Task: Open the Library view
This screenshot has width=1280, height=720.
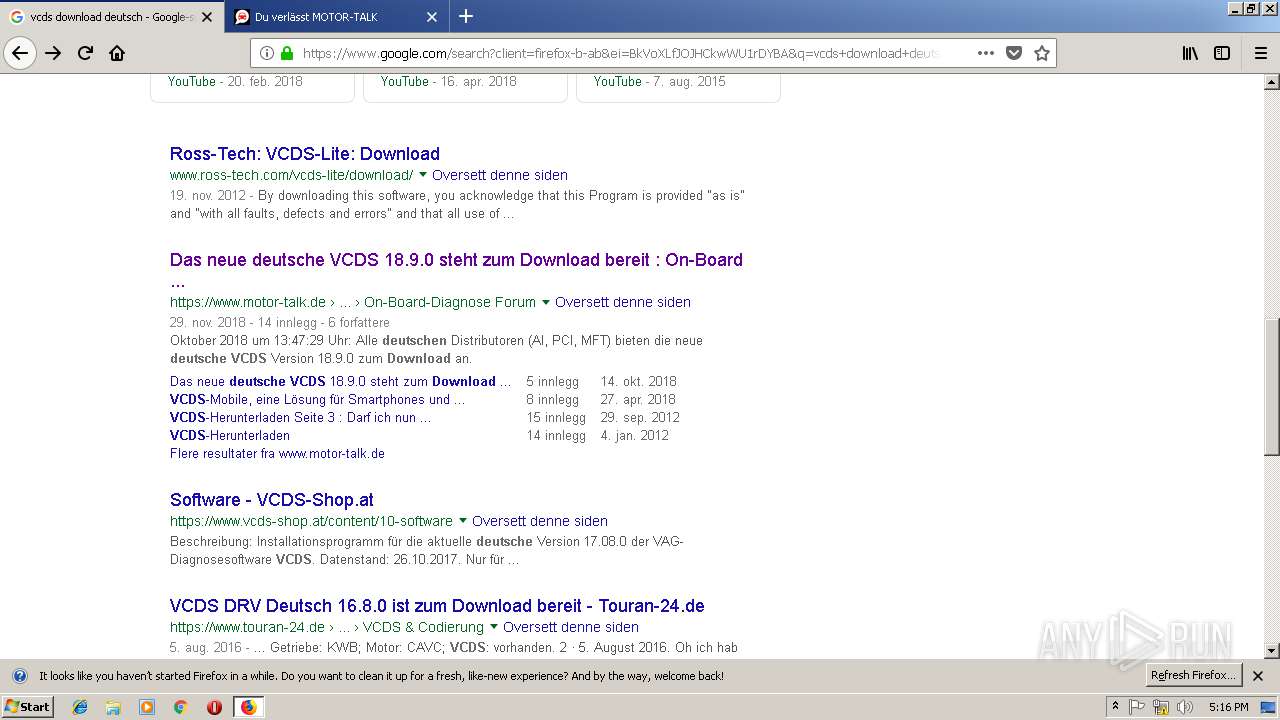Action: click(x=1190, y=53)
